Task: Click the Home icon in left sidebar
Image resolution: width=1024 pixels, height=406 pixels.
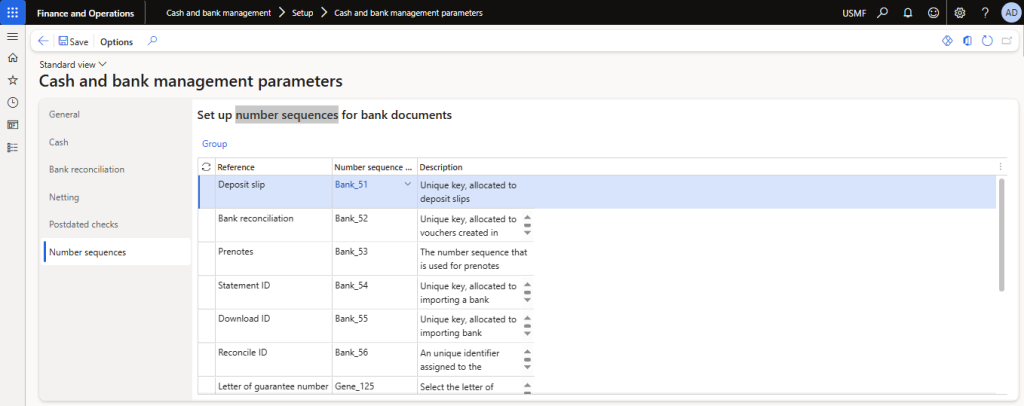Action: click(x=12, y=58)
